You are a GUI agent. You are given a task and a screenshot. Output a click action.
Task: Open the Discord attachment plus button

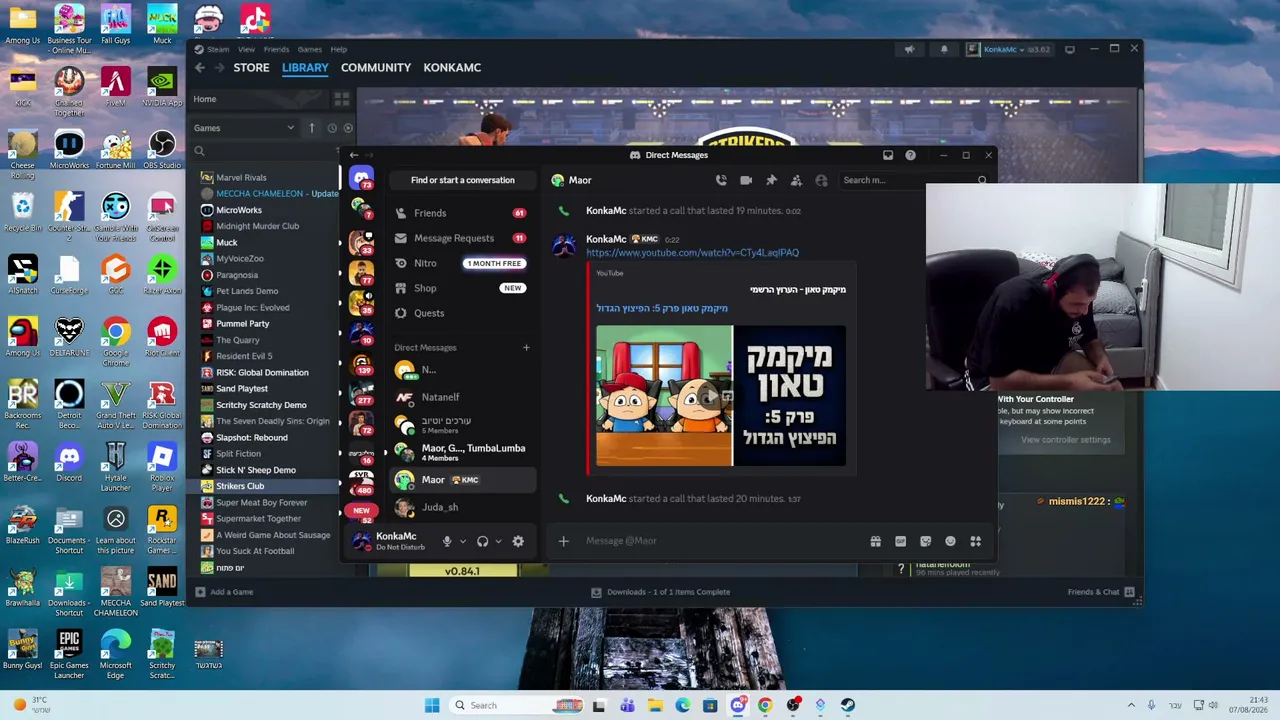click(x=563, y=541)
